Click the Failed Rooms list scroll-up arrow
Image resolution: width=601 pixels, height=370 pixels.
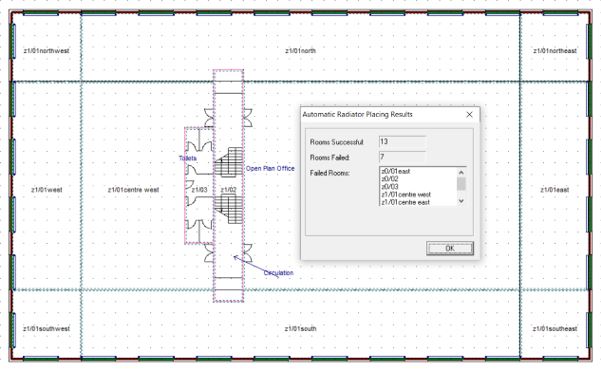461,173
